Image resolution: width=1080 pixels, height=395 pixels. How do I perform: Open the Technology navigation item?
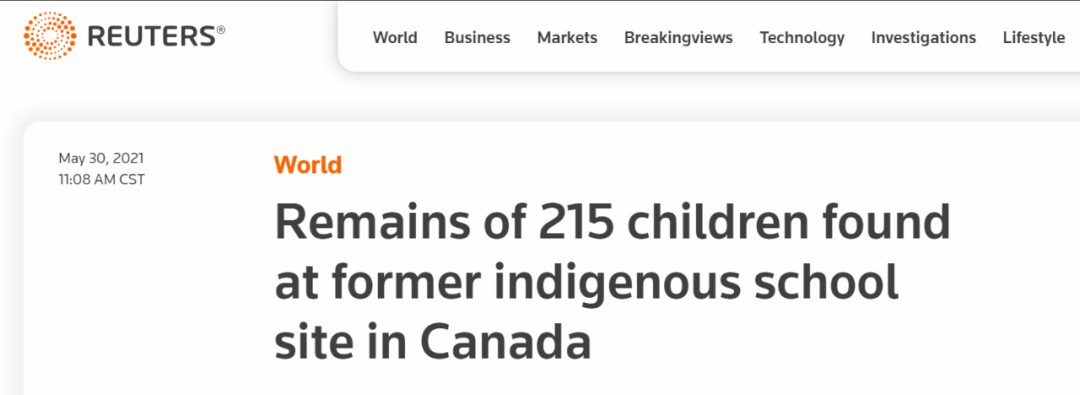coord(802,38)
